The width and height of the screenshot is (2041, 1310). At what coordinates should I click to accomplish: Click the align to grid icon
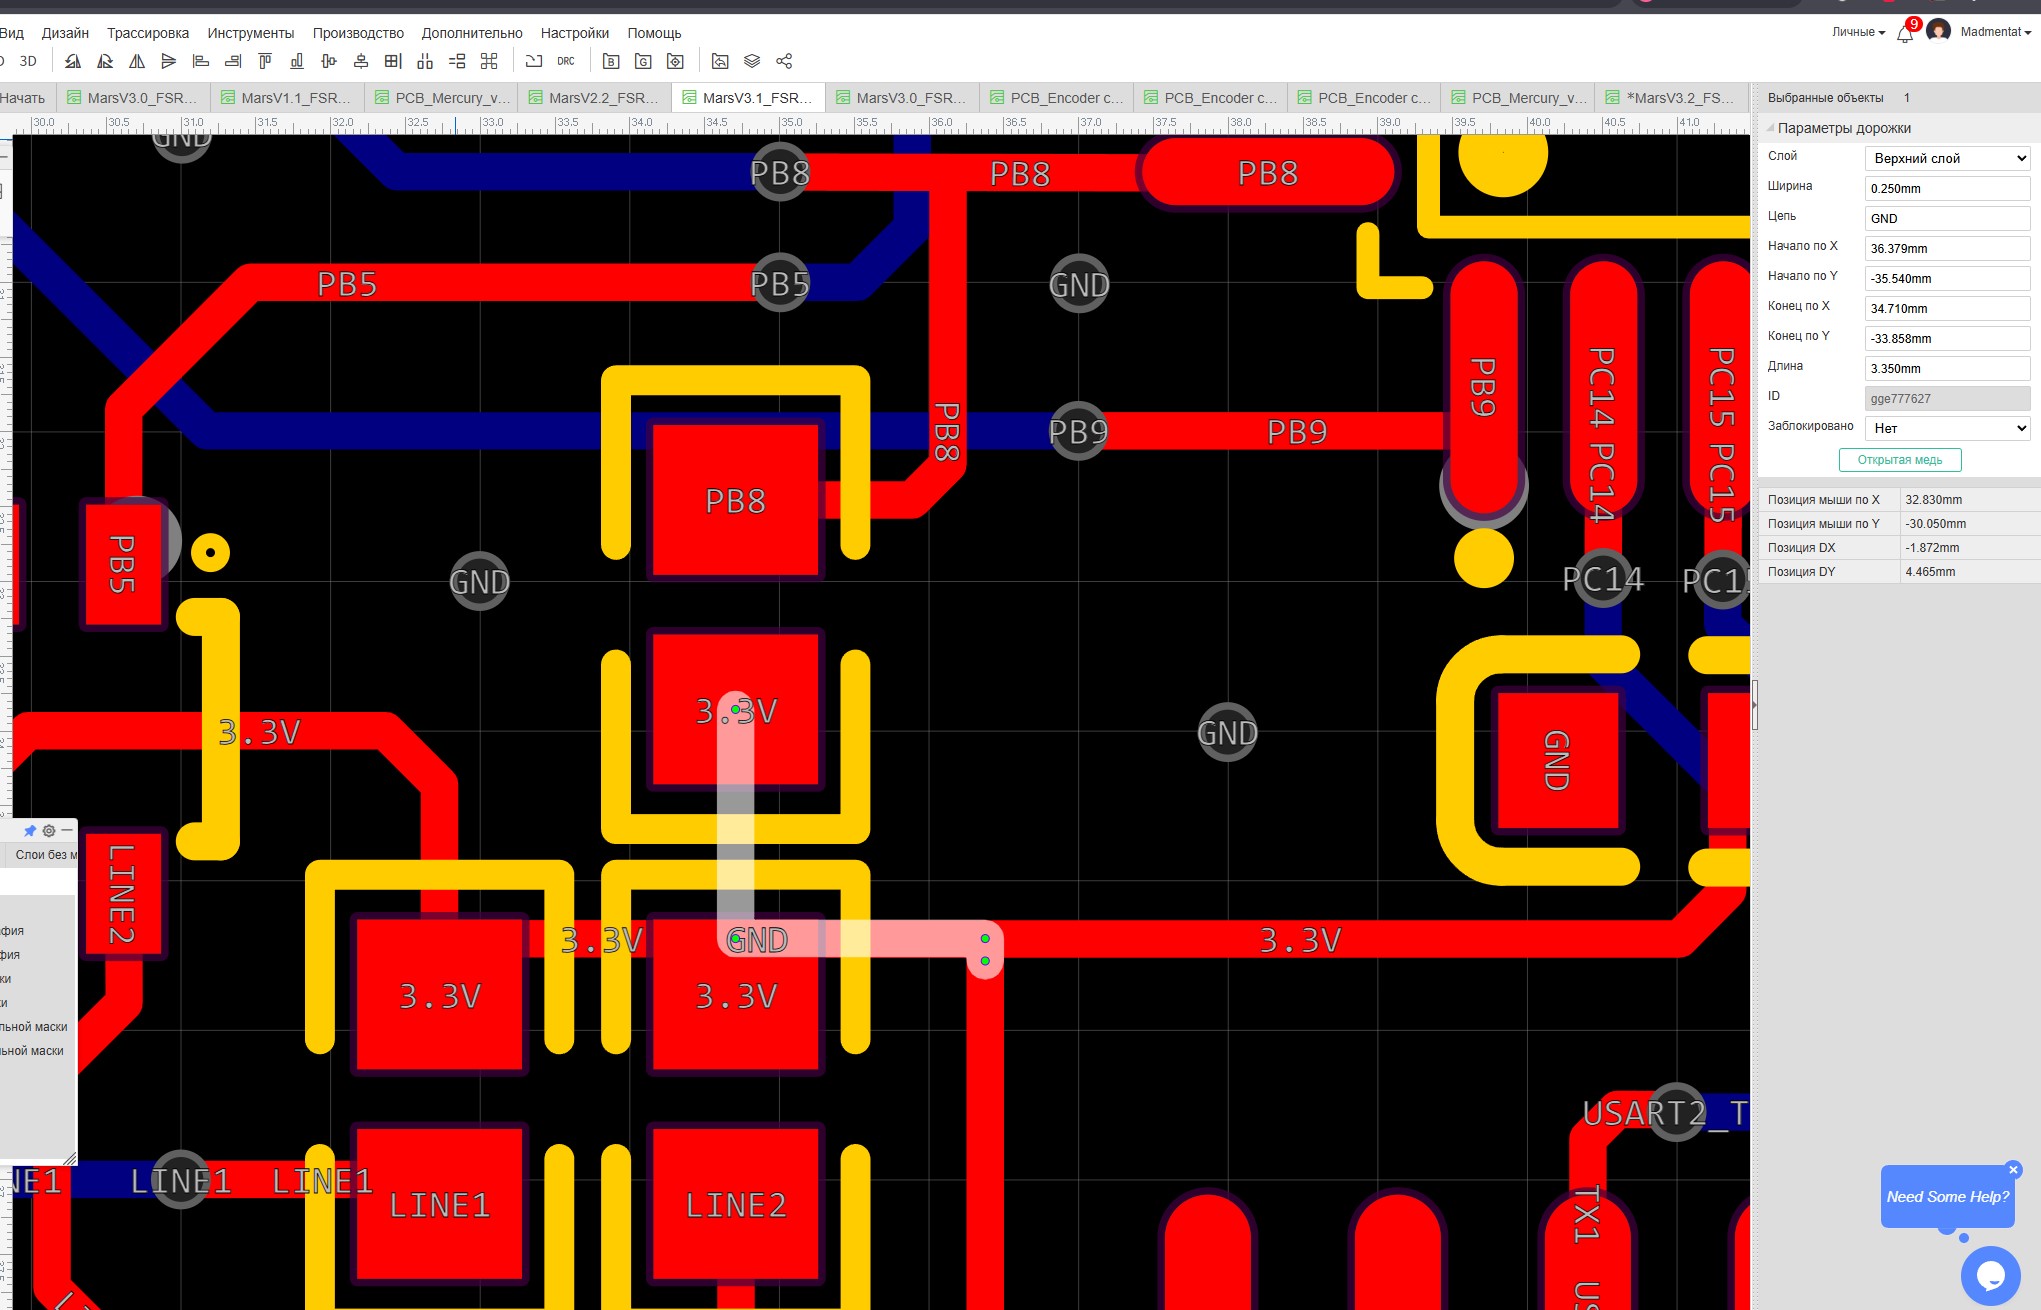pos(393,61)
